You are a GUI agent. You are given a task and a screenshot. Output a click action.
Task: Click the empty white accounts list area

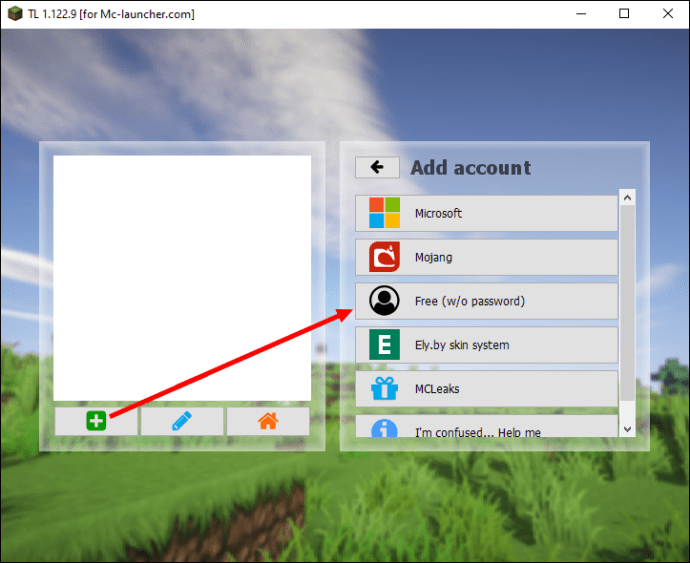(x=182, y=278)
